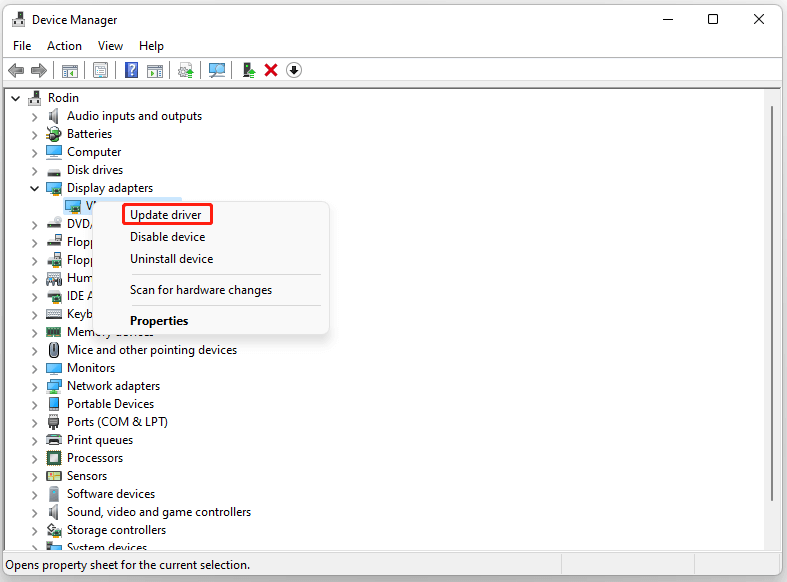Collapse the Rodin root node
The width and height of the screenshot is (787, 582).
pos(16,98)
